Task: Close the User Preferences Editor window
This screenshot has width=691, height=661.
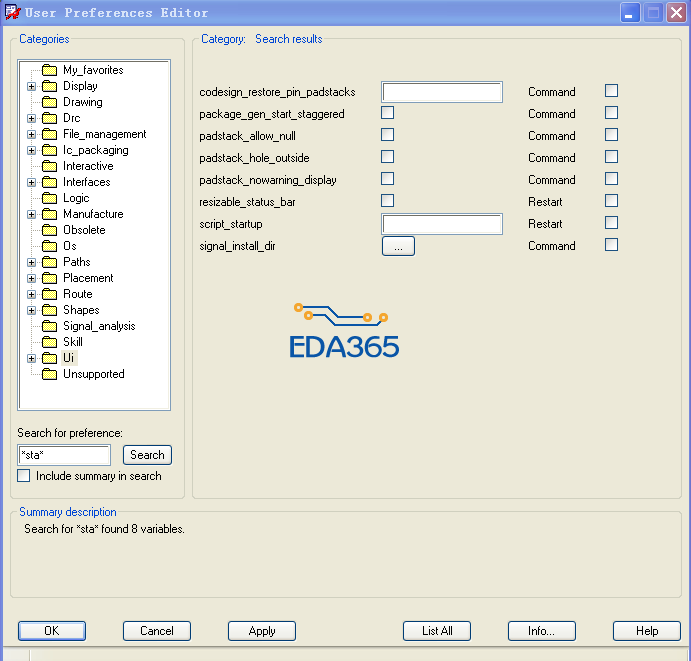Action: tap(676, 13)
